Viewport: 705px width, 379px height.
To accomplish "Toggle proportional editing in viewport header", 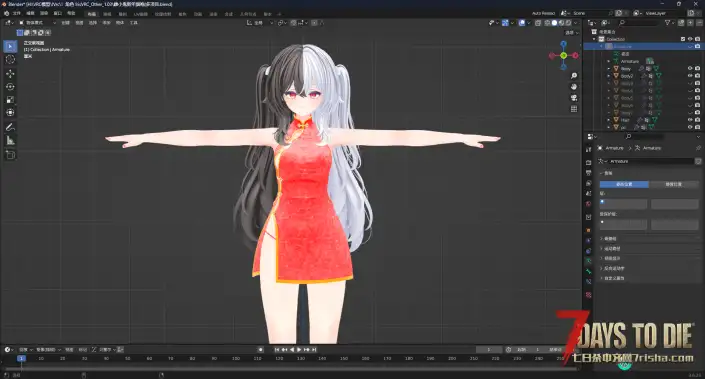I will coord(314,22).
